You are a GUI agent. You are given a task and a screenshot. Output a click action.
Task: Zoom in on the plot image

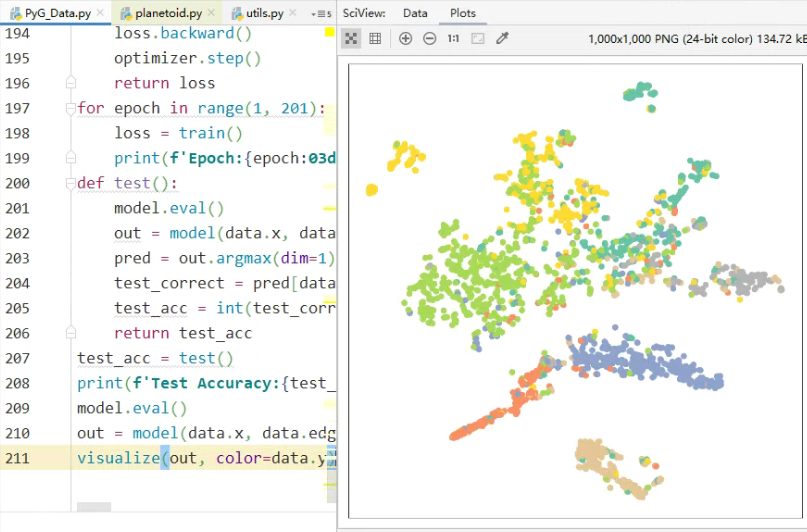coord(406,39)
